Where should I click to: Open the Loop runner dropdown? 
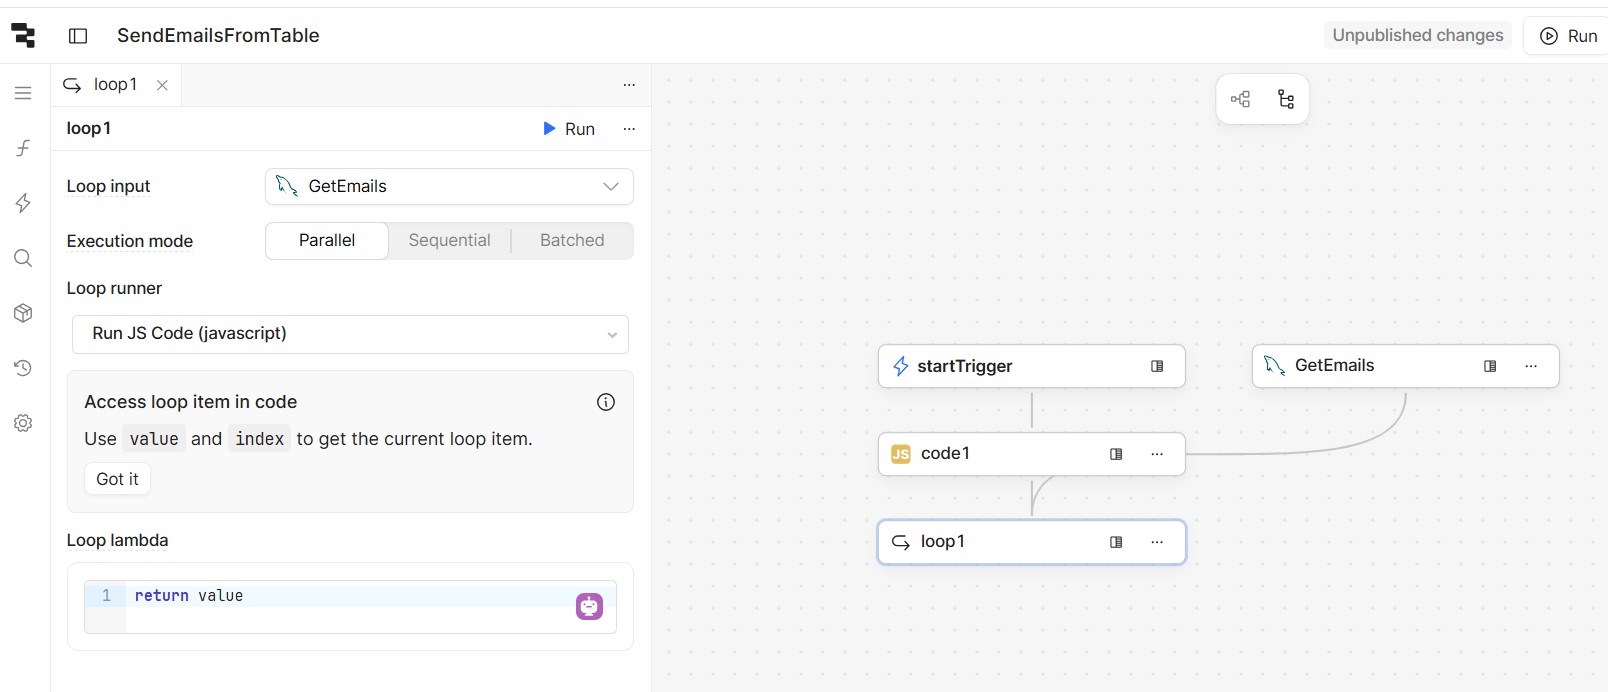click(x=350, y=334)
